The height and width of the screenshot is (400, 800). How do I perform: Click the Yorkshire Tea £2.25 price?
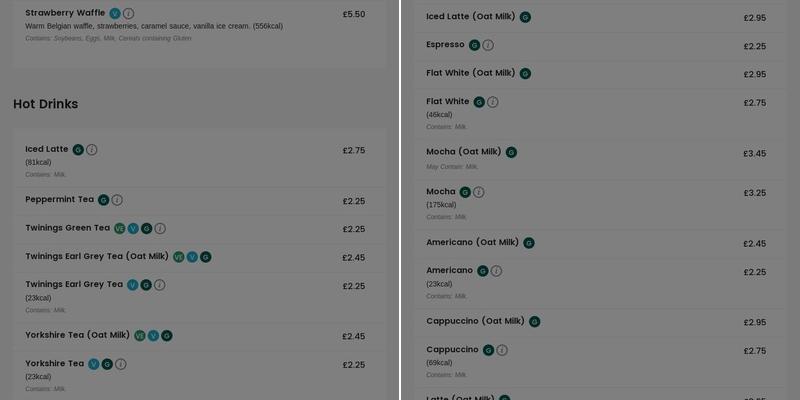coord(353,365)
